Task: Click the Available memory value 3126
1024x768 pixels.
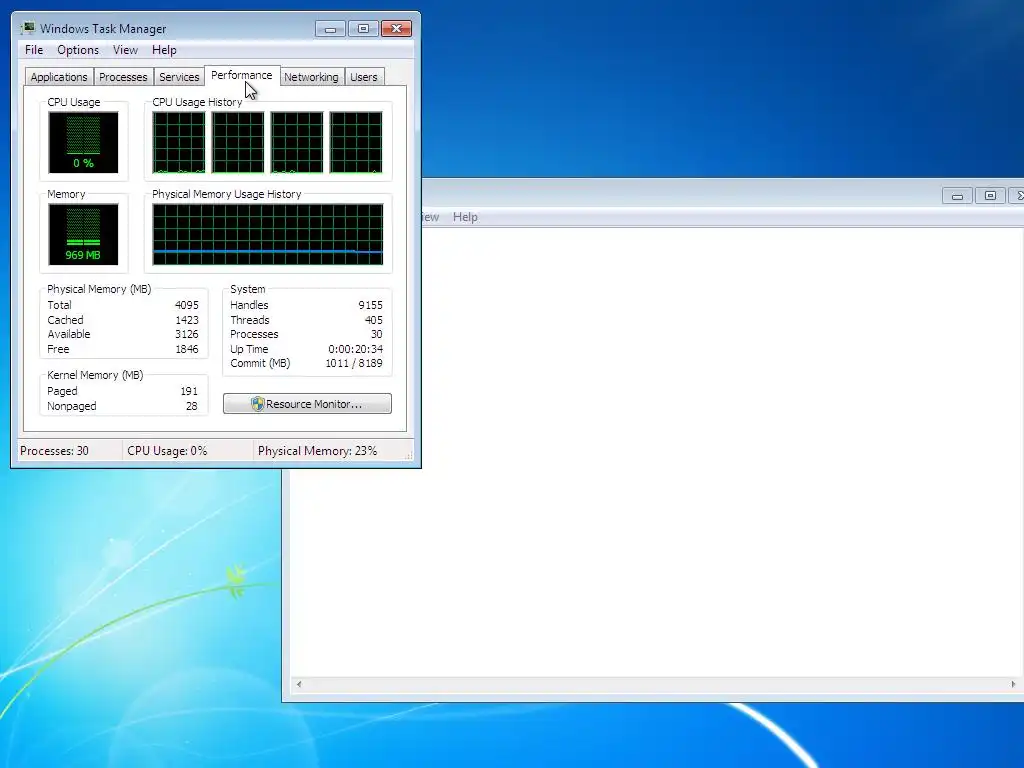Action: pyautogui.click(x=187, y=334)
